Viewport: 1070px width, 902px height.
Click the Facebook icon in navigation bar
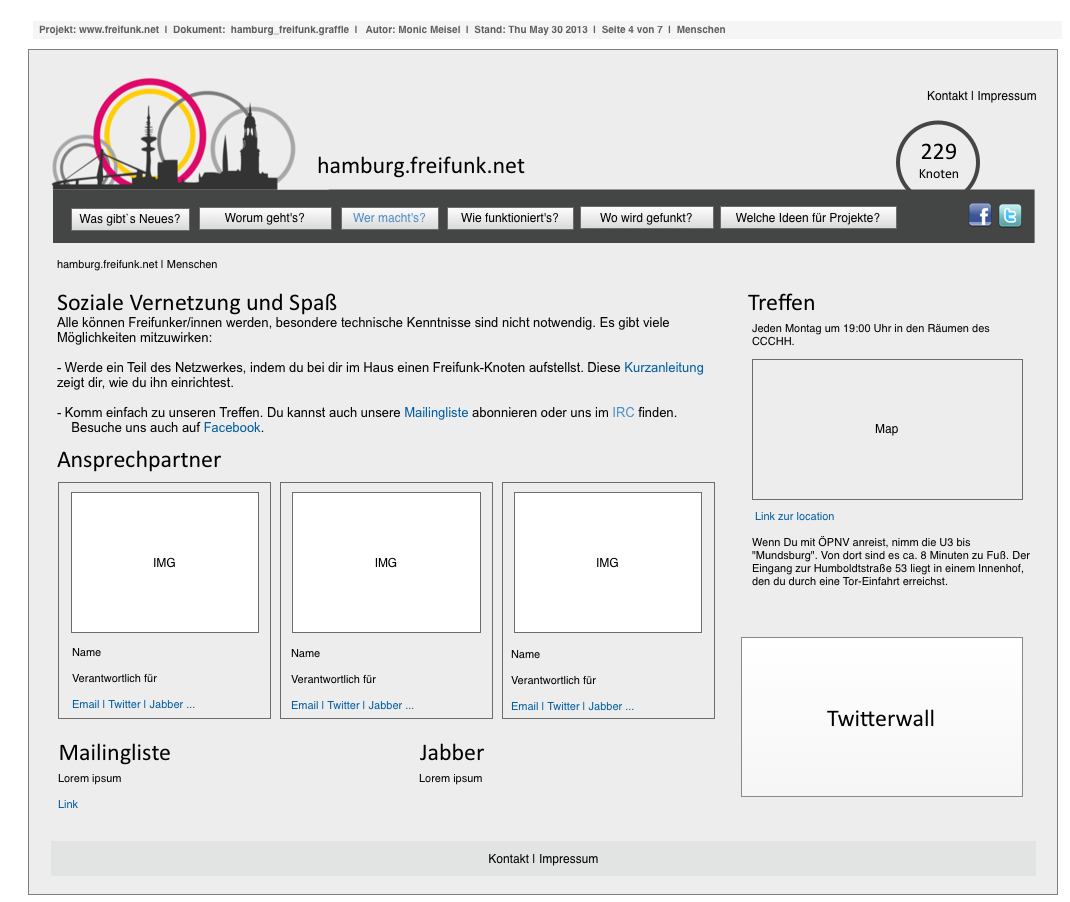[980, 215]
